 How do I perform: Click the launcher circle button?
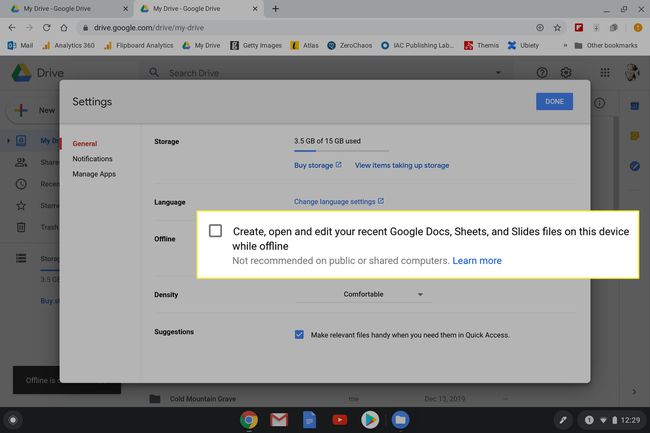pyautogui.click(x=13, y=420)
